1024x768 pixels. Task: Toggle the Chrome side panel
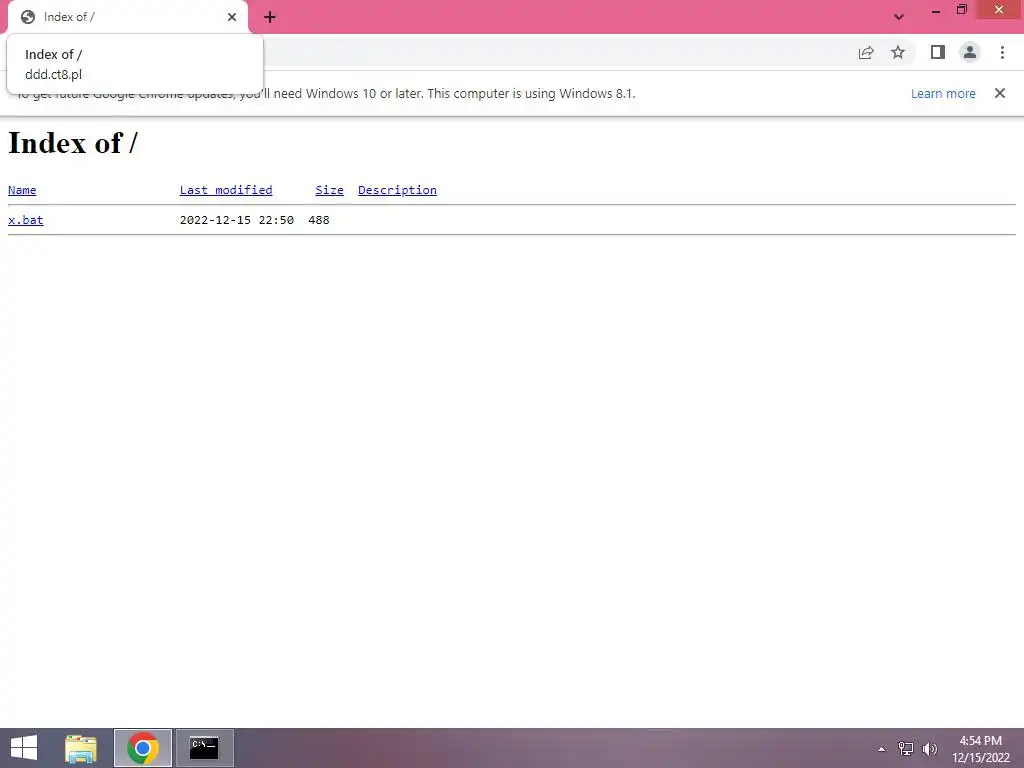(938, 52)
